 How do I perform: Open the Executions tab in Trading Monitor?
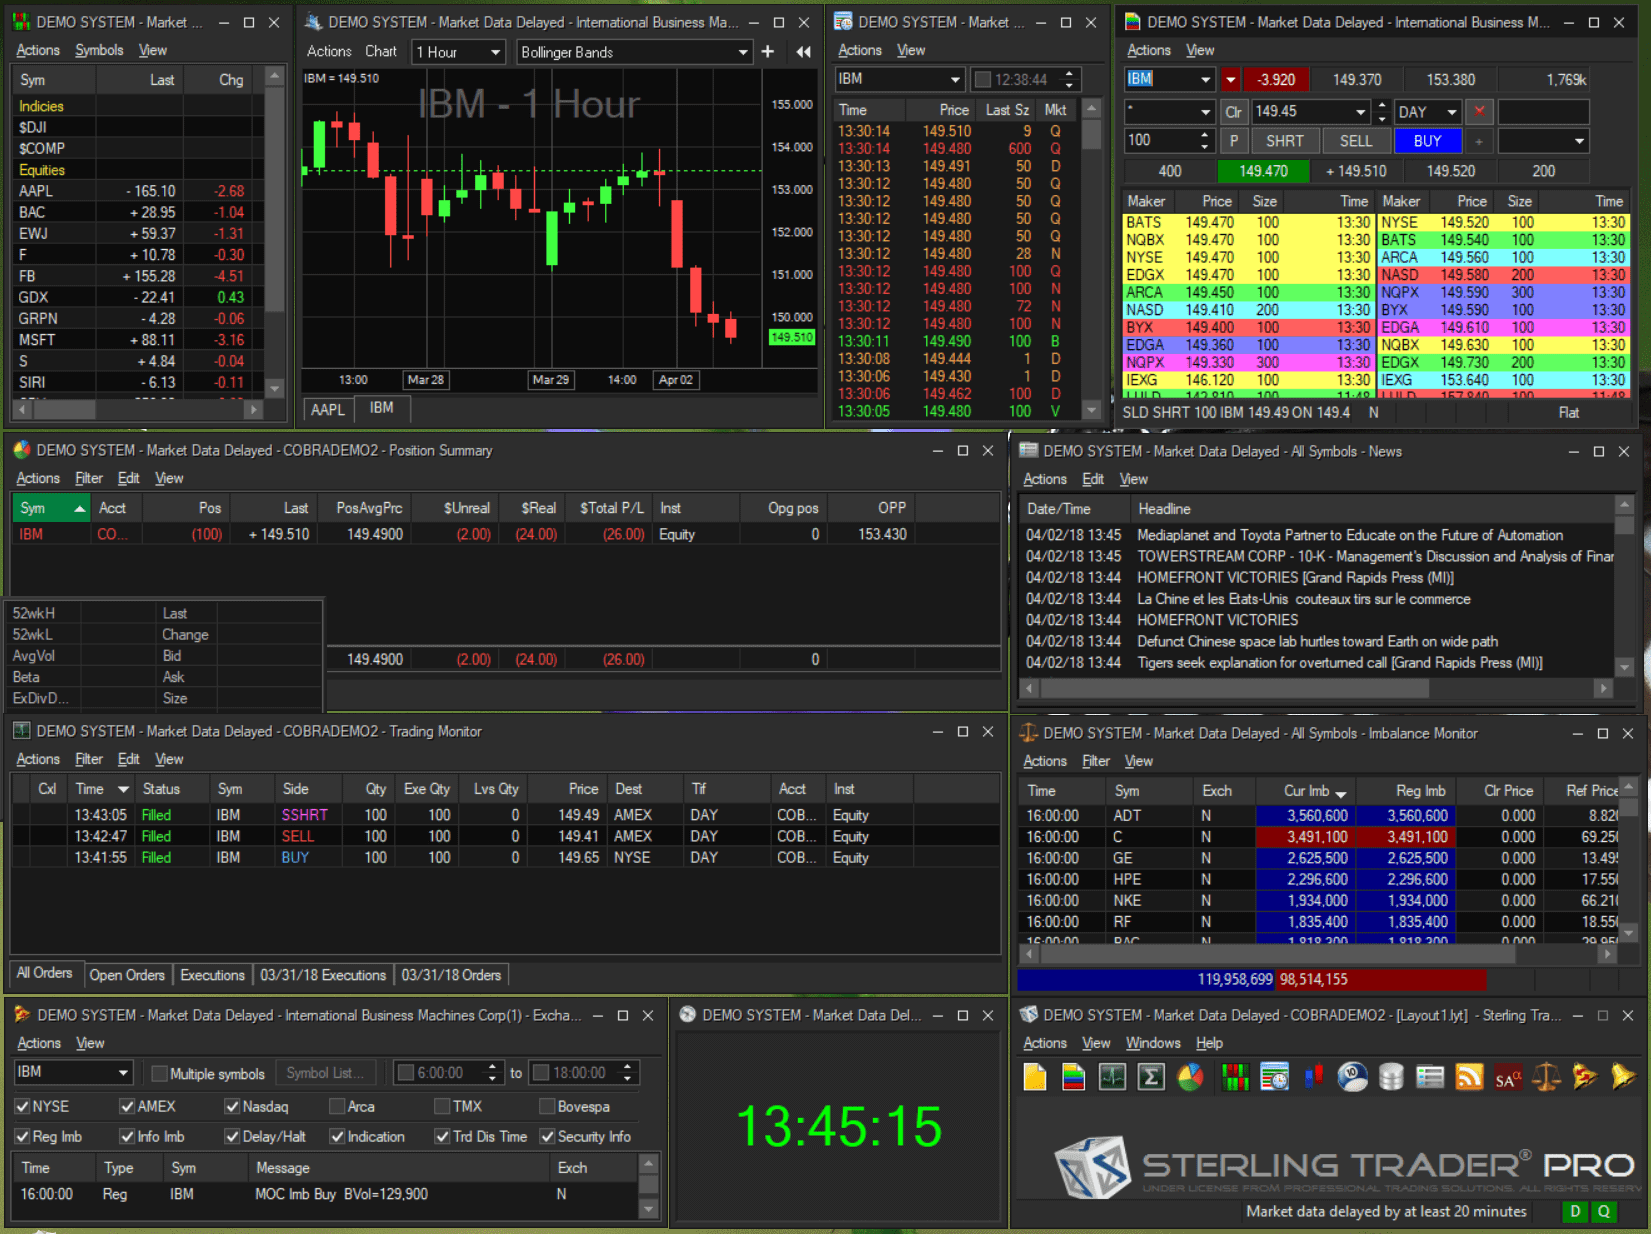point(212,975)
